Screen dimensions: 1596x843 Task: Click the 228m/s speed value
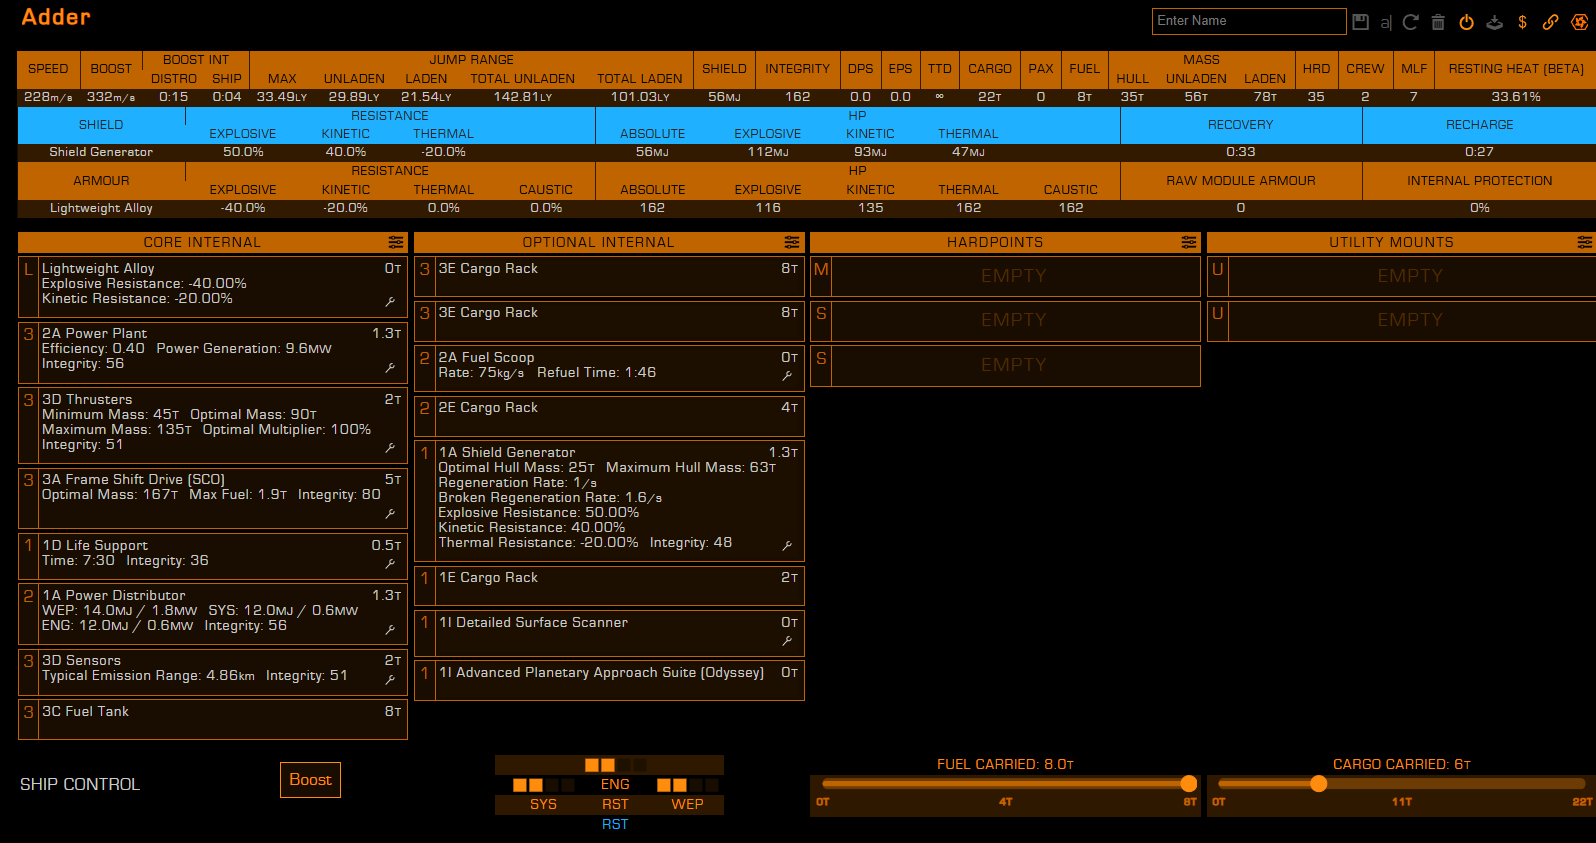pos(48,97)
